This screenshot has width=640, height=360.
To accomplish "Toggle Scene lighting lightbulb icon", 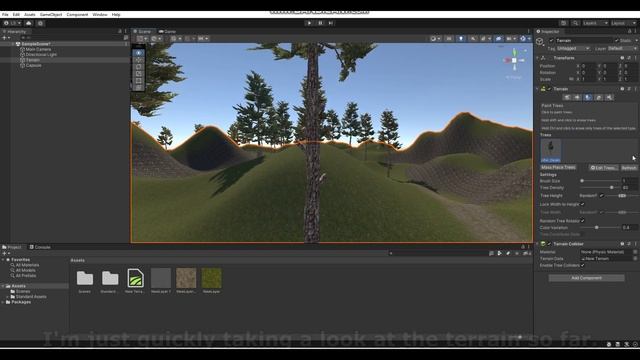I will click(x=461, y=38).
